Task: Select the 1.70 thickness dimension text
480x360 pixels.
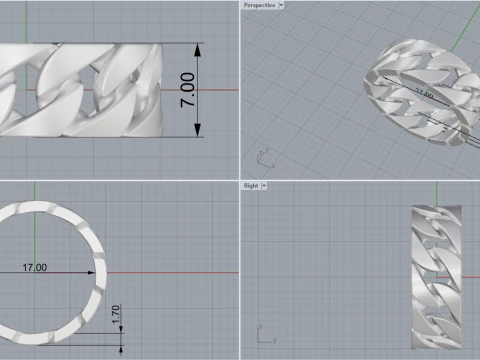Action: pyautogui.click(x=115, y=314)
